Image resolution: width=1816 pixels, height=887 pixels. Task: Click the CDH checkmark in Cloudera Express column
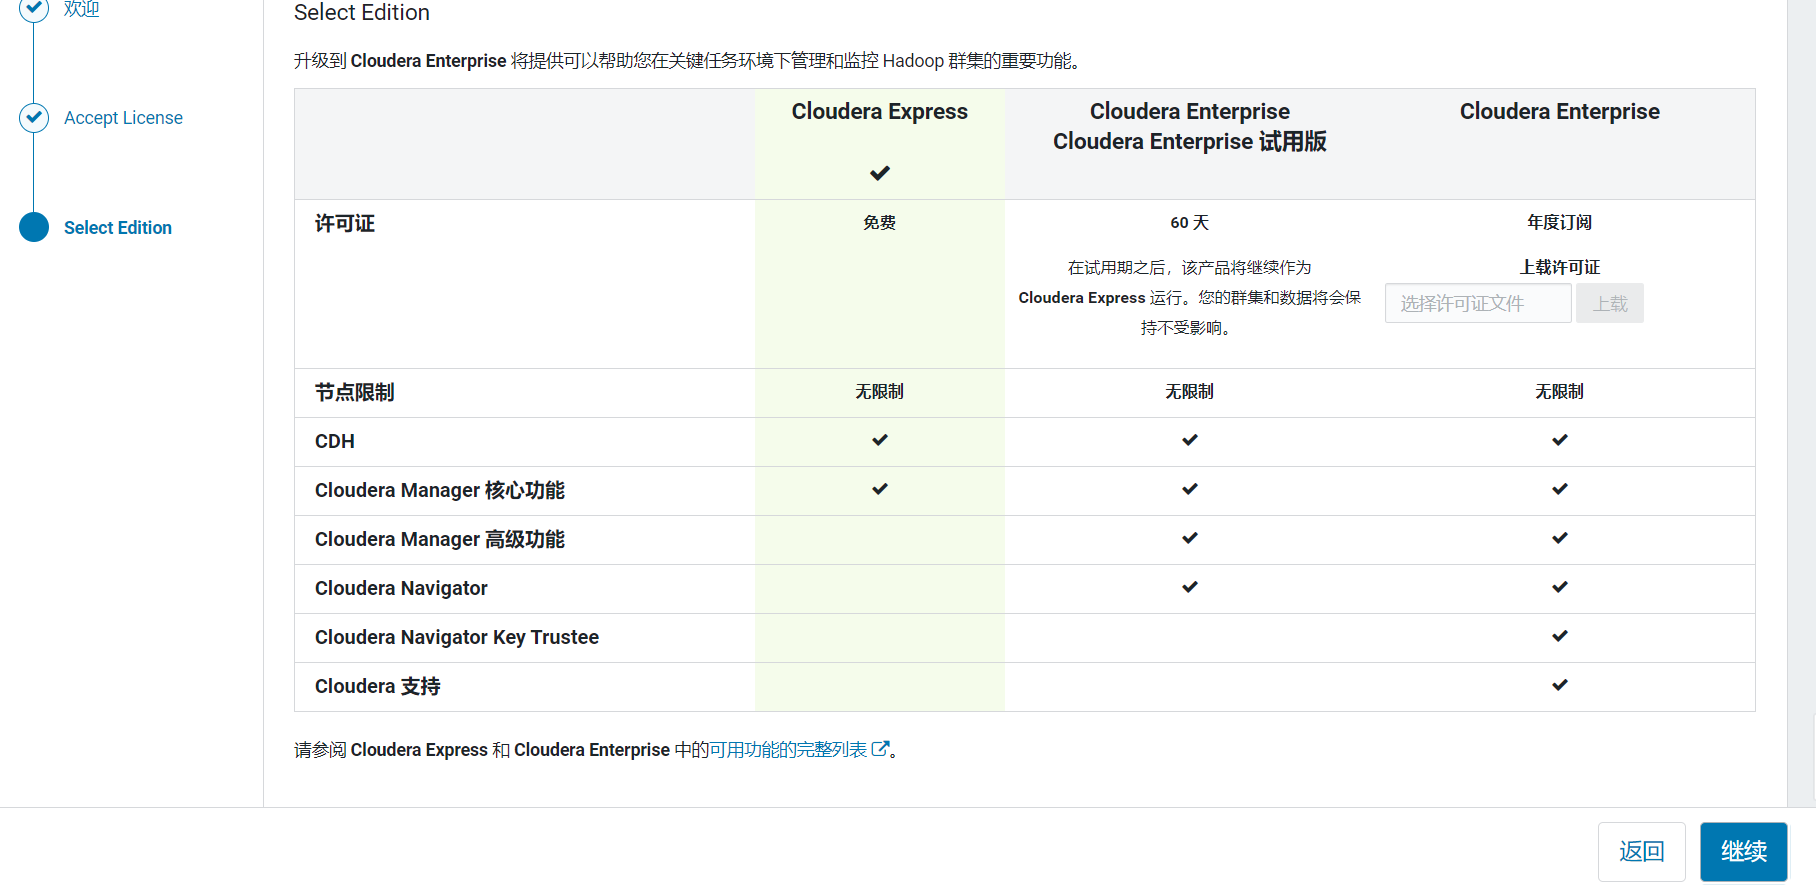coord(880,440)
